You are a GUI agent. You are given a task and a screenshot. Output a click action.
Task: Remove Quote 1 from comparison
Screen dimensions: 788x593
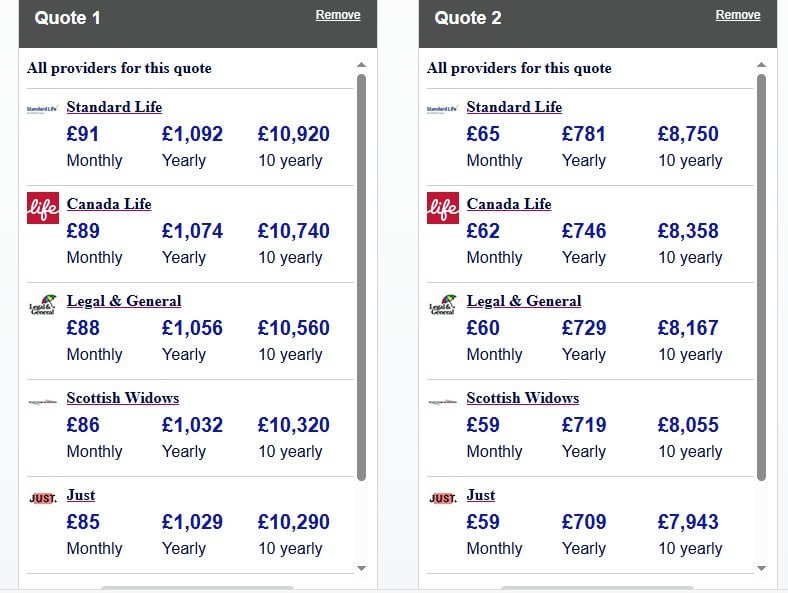click(338, 15)
